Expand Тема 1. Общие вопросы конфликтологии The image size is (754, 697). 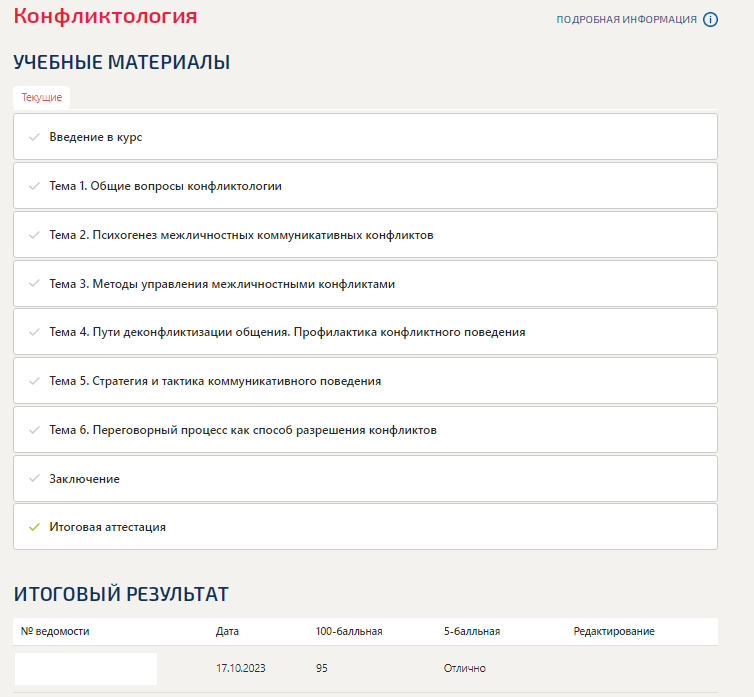tap(365, 186)
